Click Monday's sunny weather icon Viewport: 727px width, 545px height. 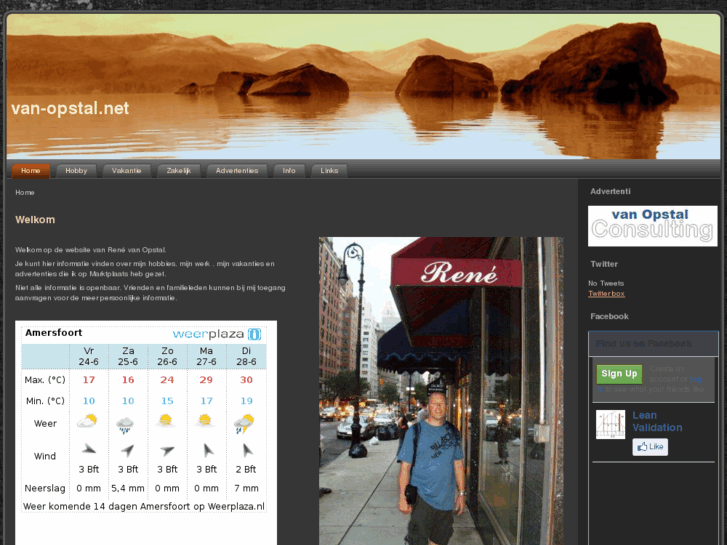tap(206, 422)
